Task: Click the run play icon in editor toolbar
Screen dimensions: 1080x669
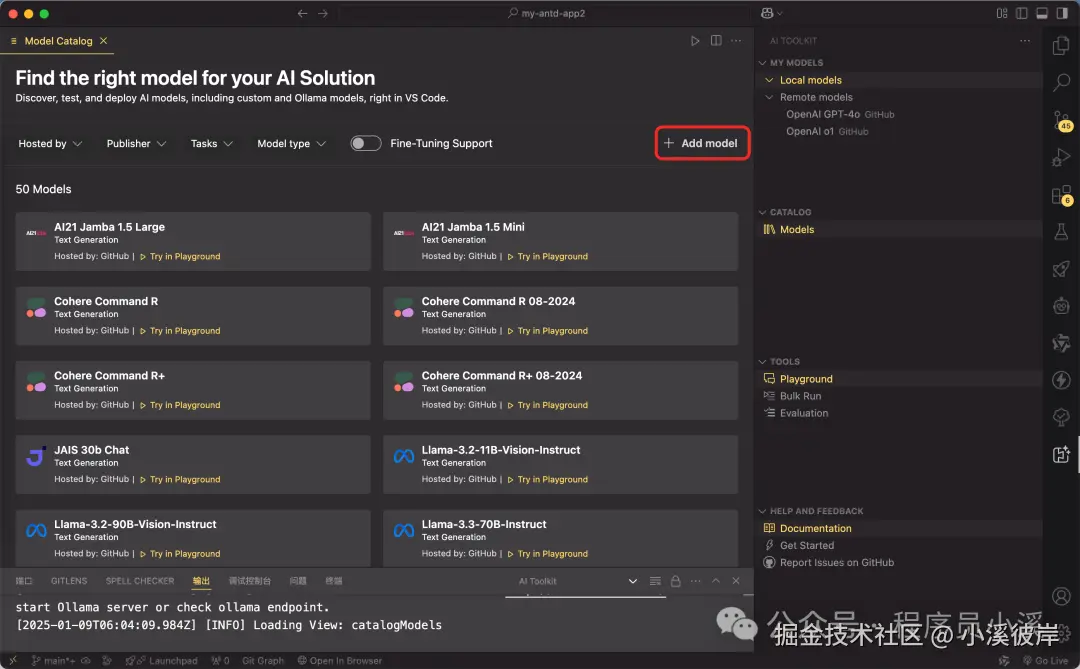Action: (x=695, y=41)
